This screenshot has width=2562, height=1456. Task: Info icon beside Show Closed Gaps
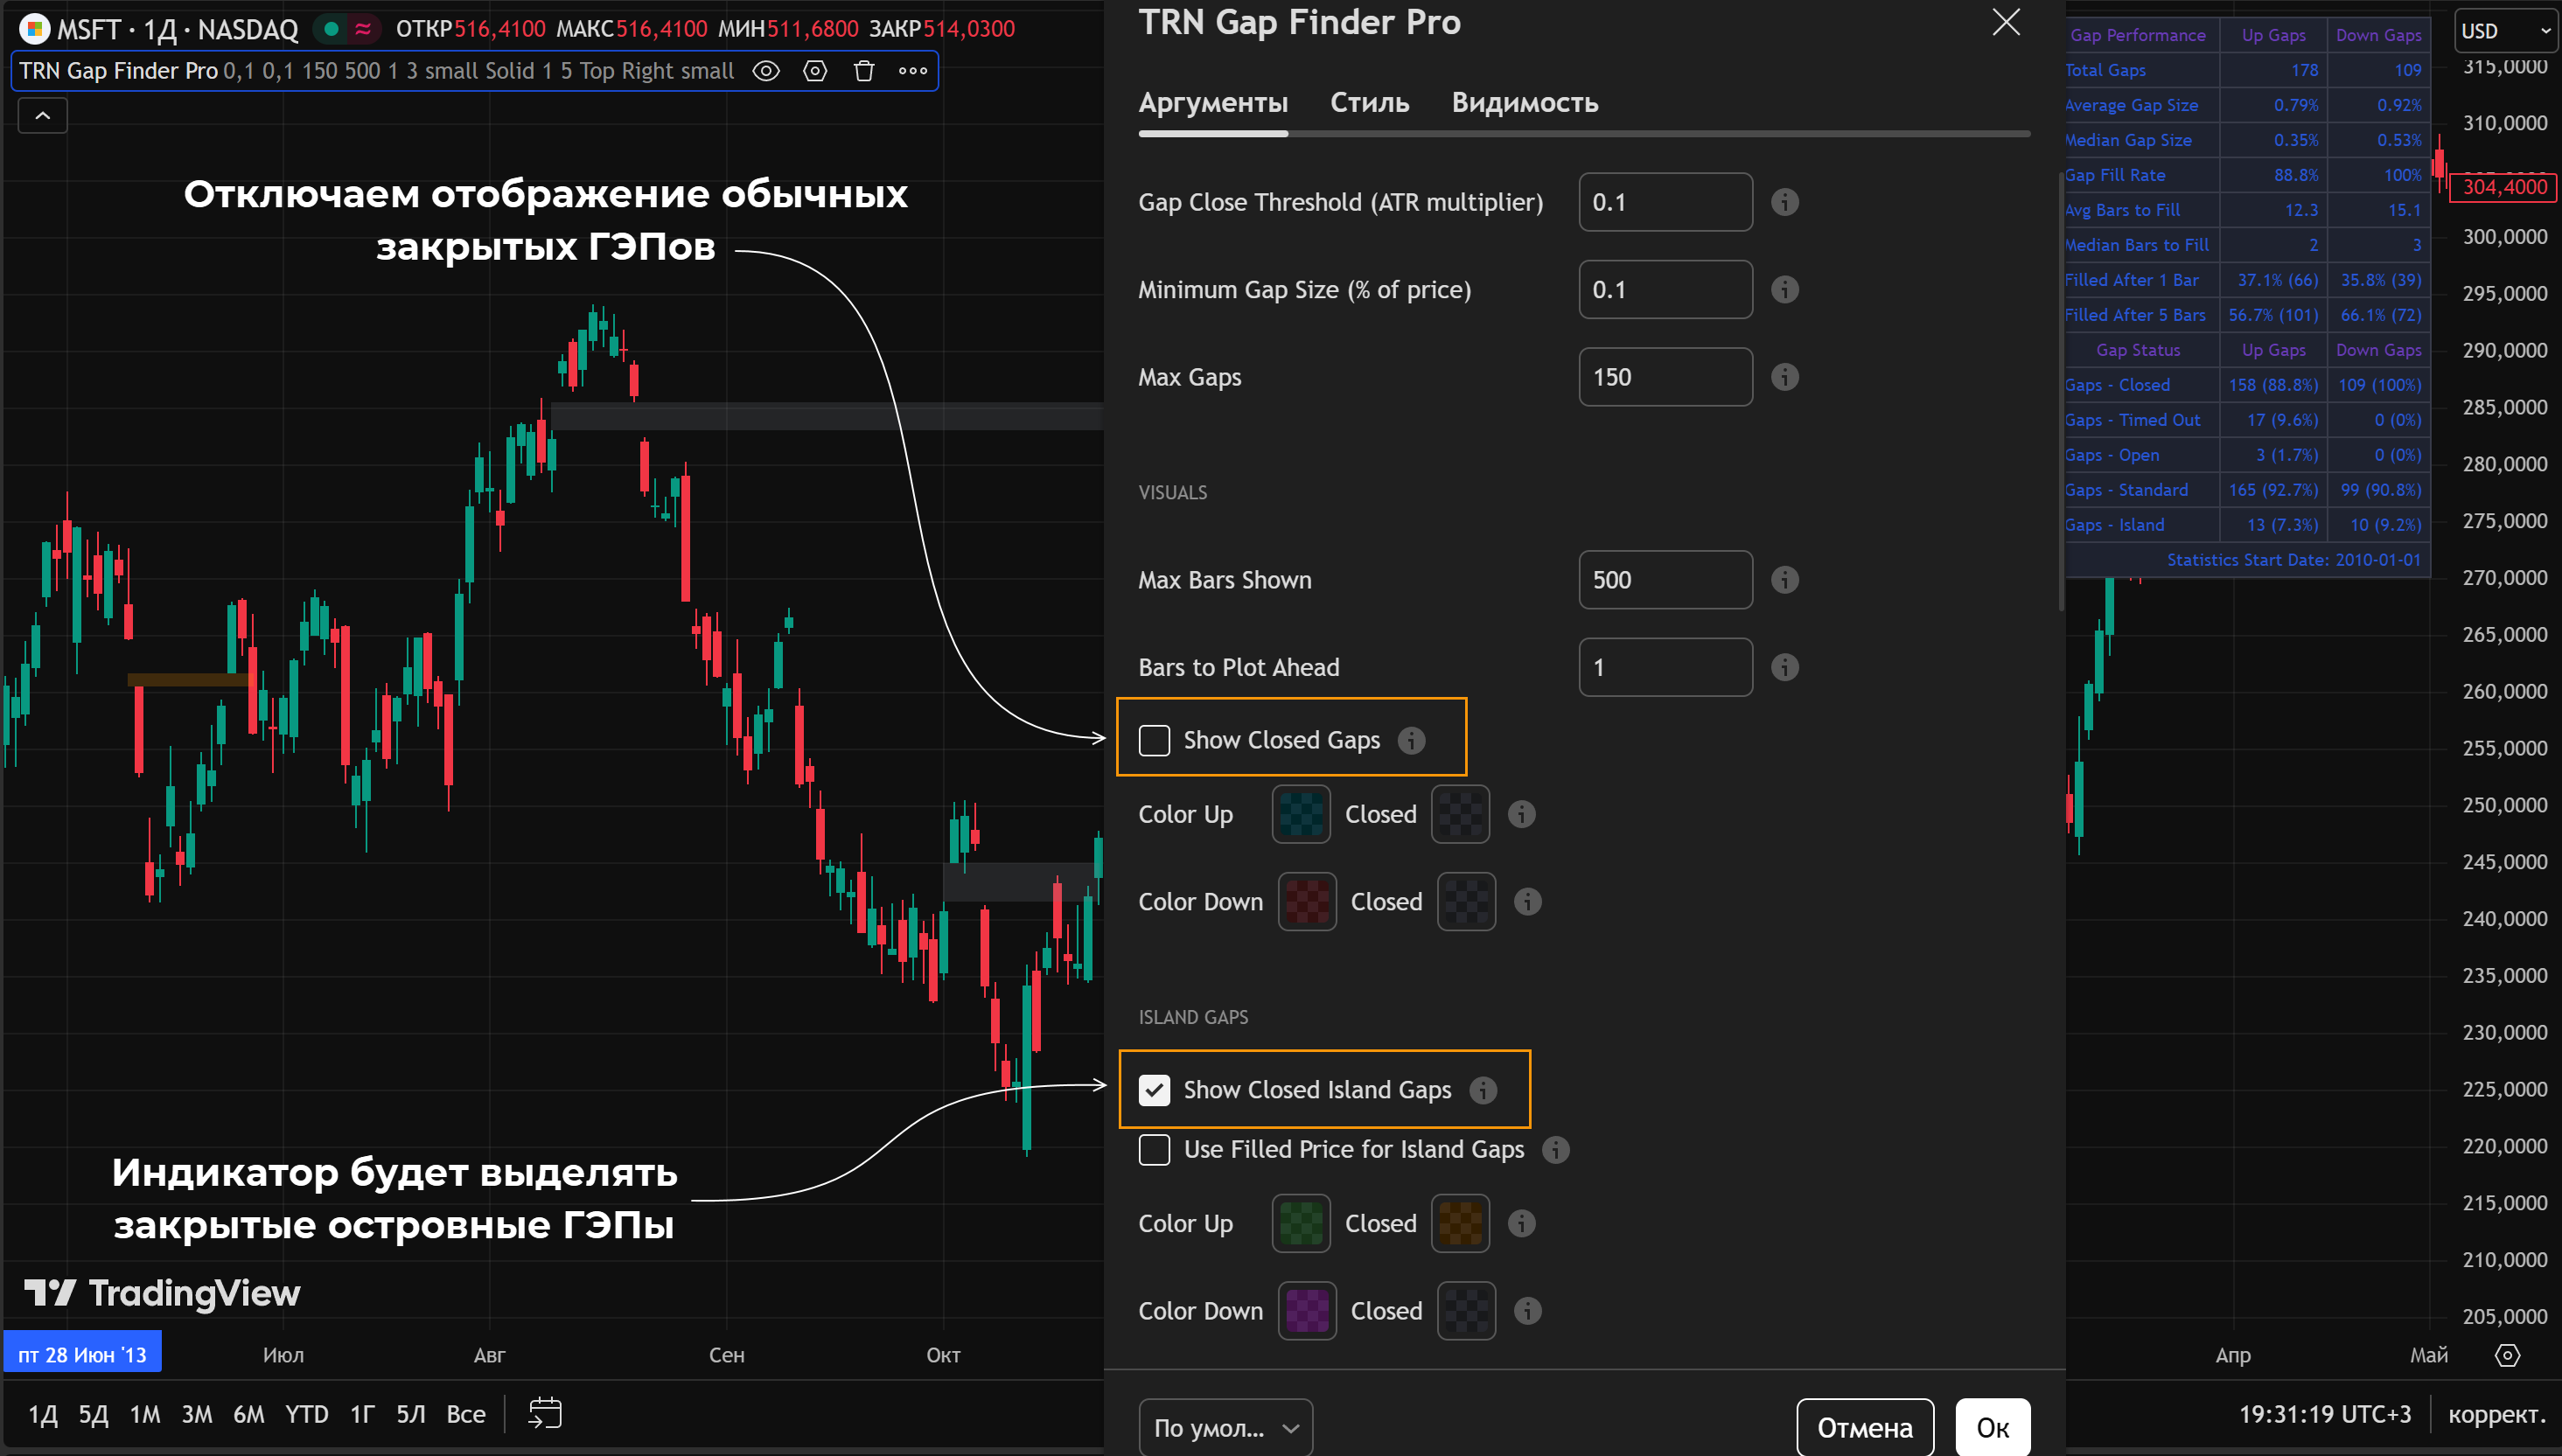(1411, 740)
